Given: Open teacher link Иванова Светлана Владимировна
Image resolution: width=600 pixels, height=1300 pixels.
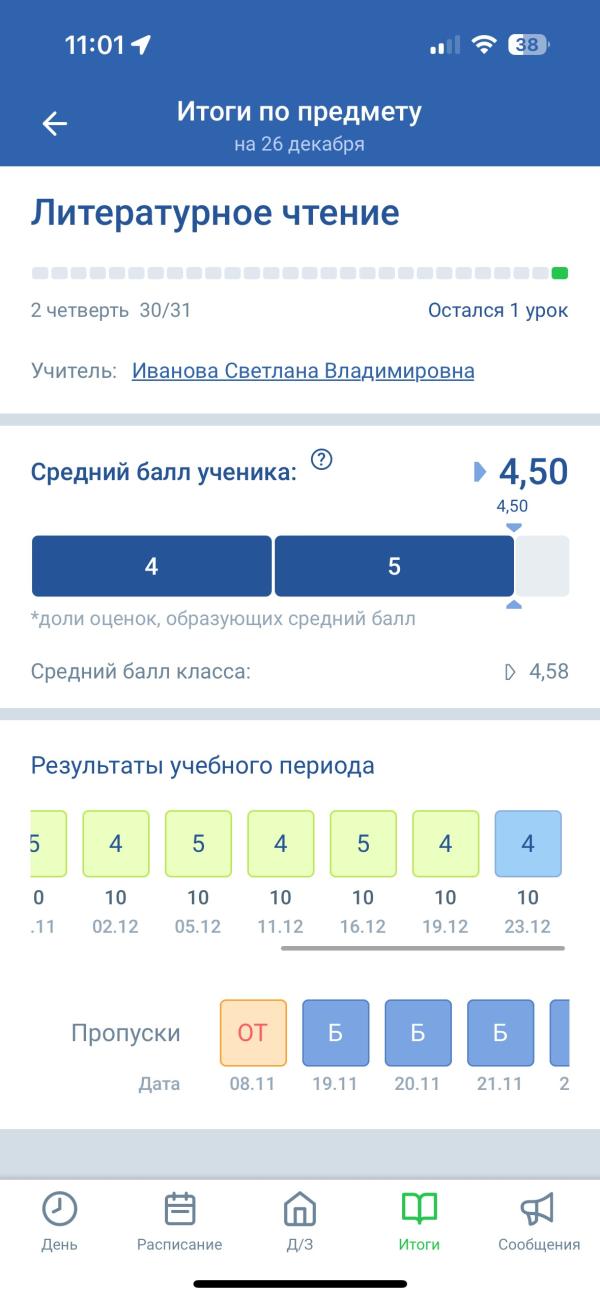Looking at the screenshot, I should [x=303, y=371].
